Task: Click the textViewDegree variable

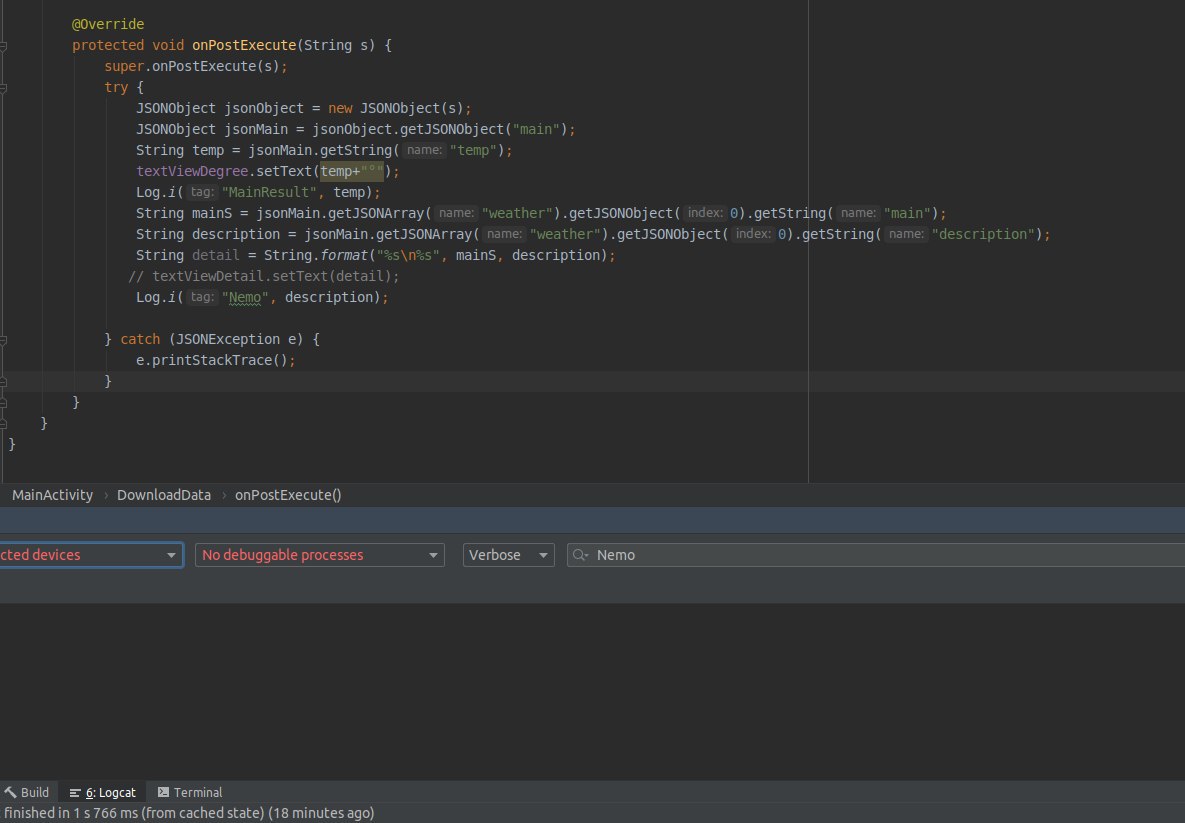Action: [192, 172]
